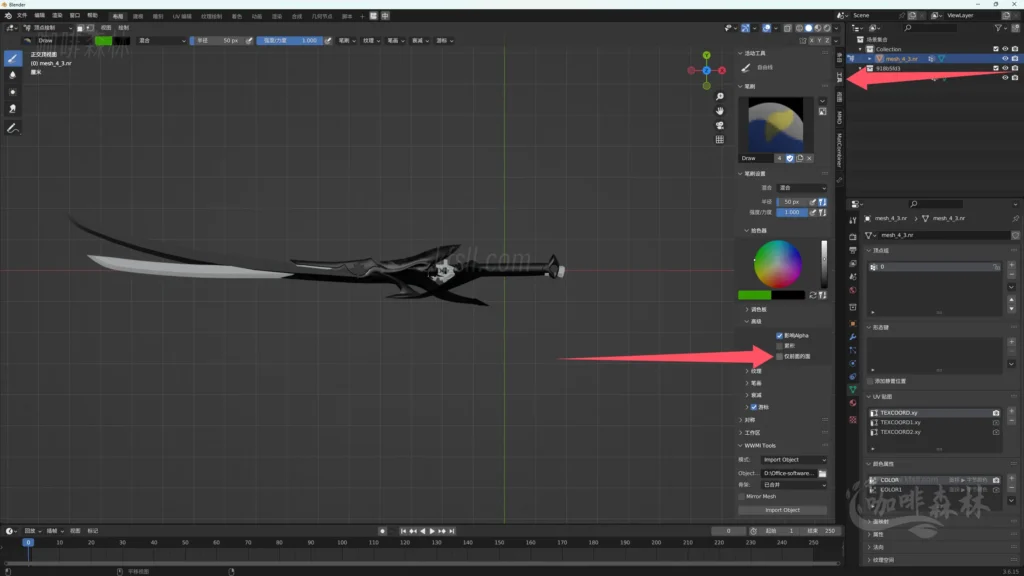Click the Import Object button
This screenshot has width=1024, height=576.
click(x=782, y=510)
